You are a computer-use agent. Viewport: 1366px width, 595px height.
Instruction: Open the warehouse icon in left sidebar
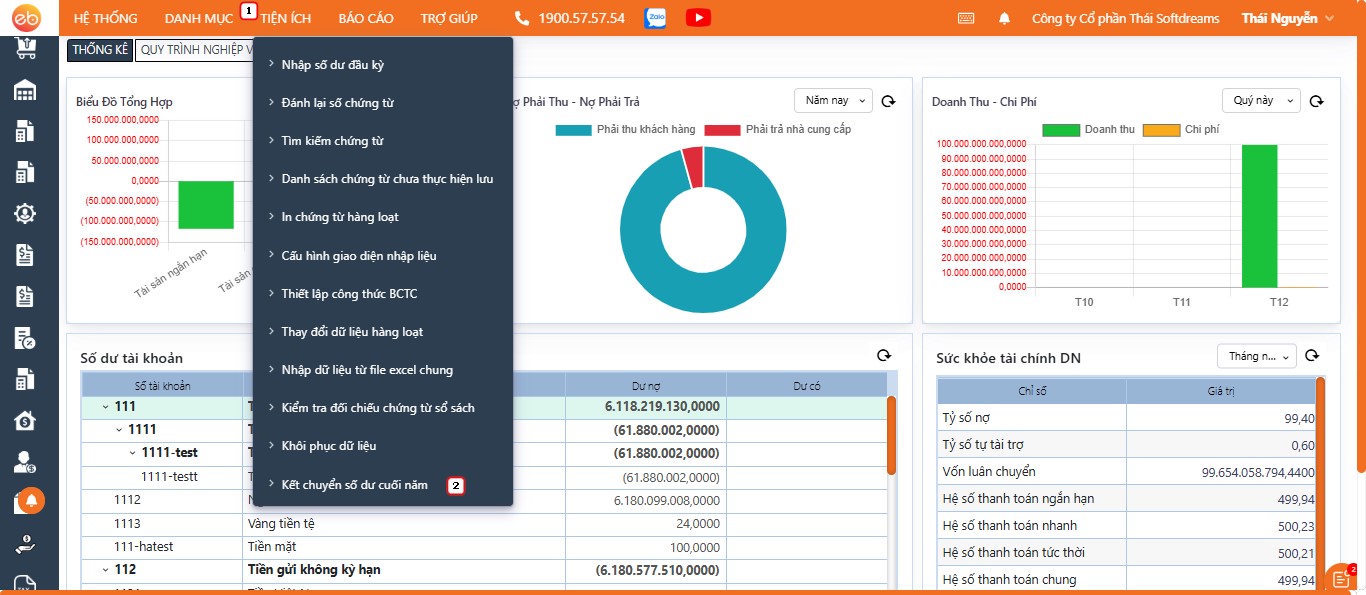pyautogui.click(x=25, y=91)
